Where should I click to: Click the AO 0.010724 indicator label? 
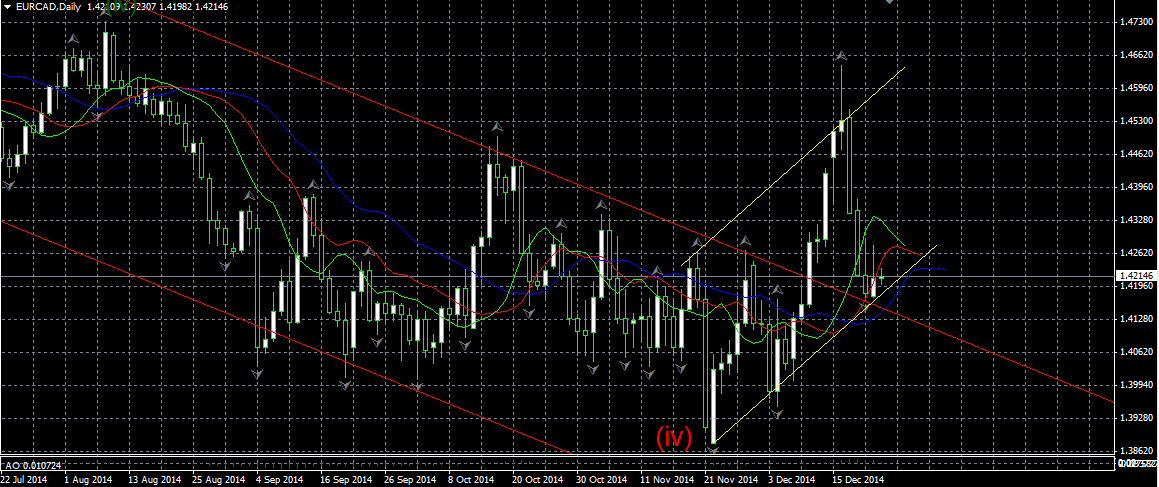32,466
